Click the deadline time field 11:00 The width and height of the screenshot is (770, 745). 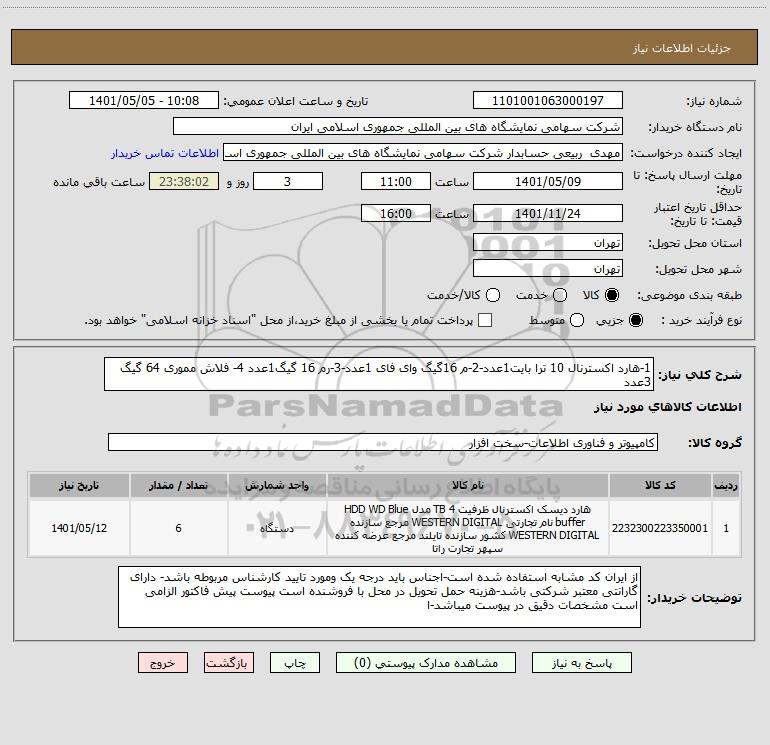[x=396, y=182]
